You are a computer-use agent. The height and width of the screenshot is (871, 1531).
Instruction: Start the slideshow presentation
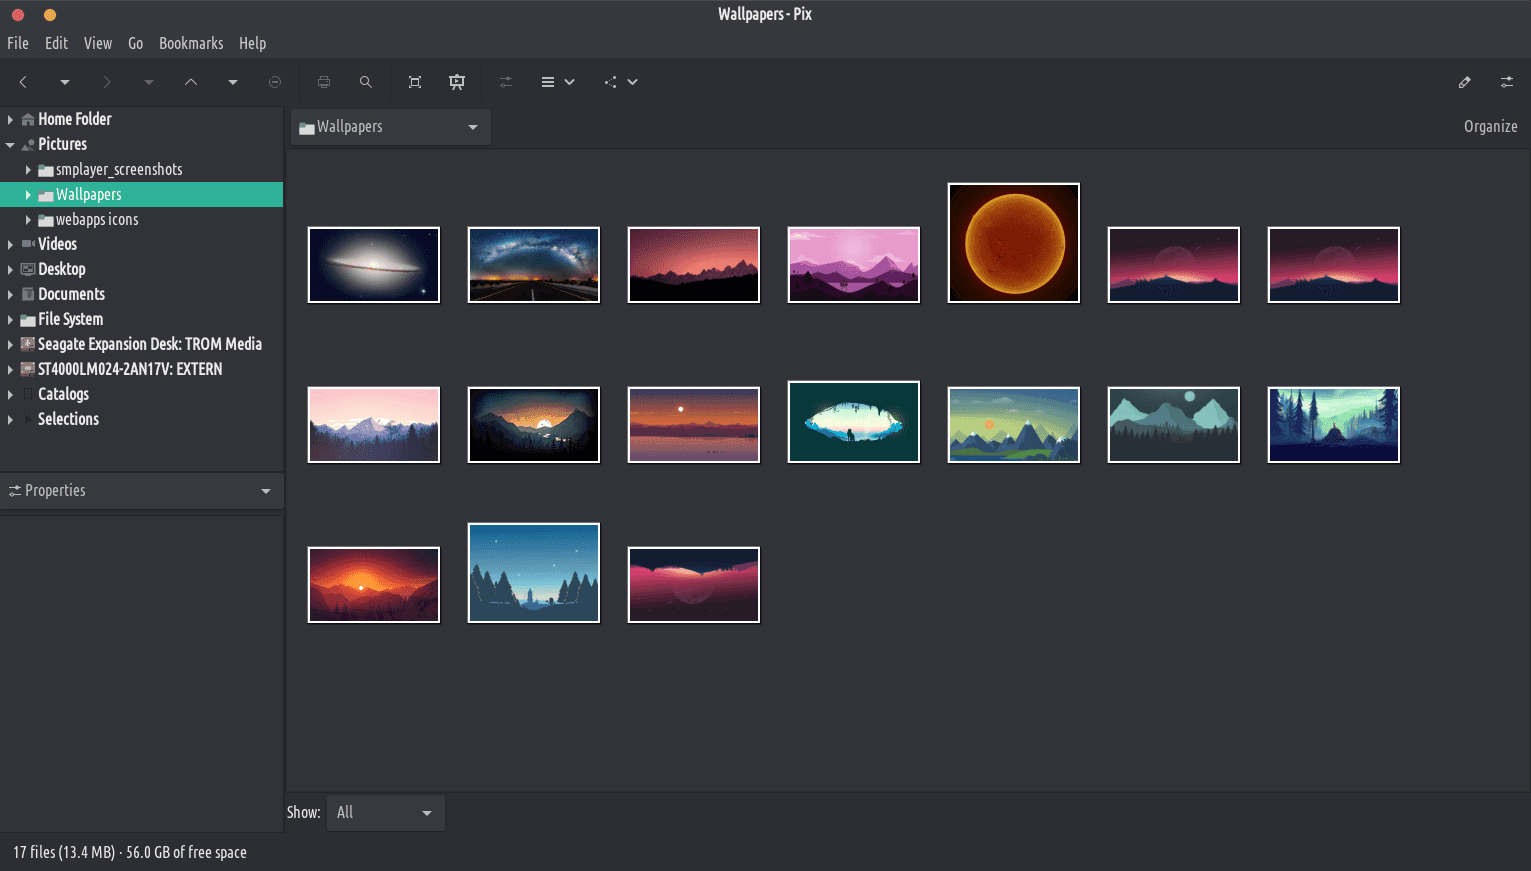click(x=457, y=82)
